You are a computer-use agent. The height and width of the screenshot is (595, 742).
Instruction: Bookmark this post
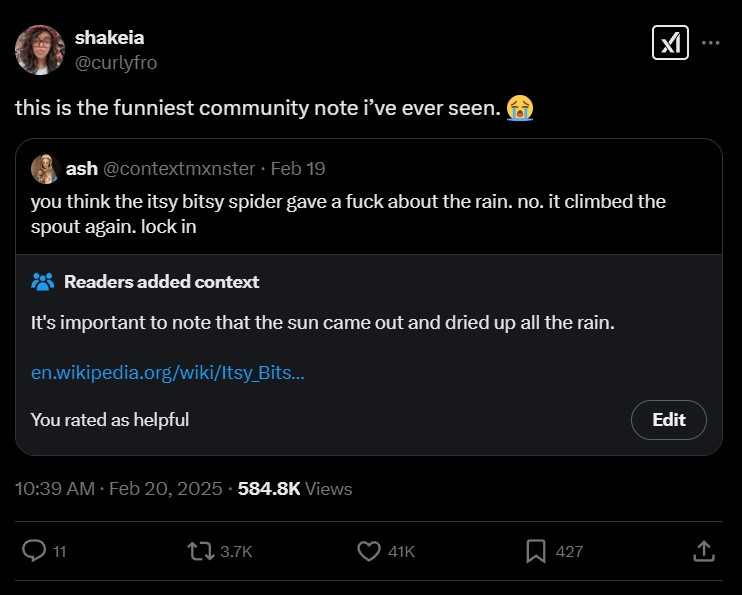tap(536, 551)
